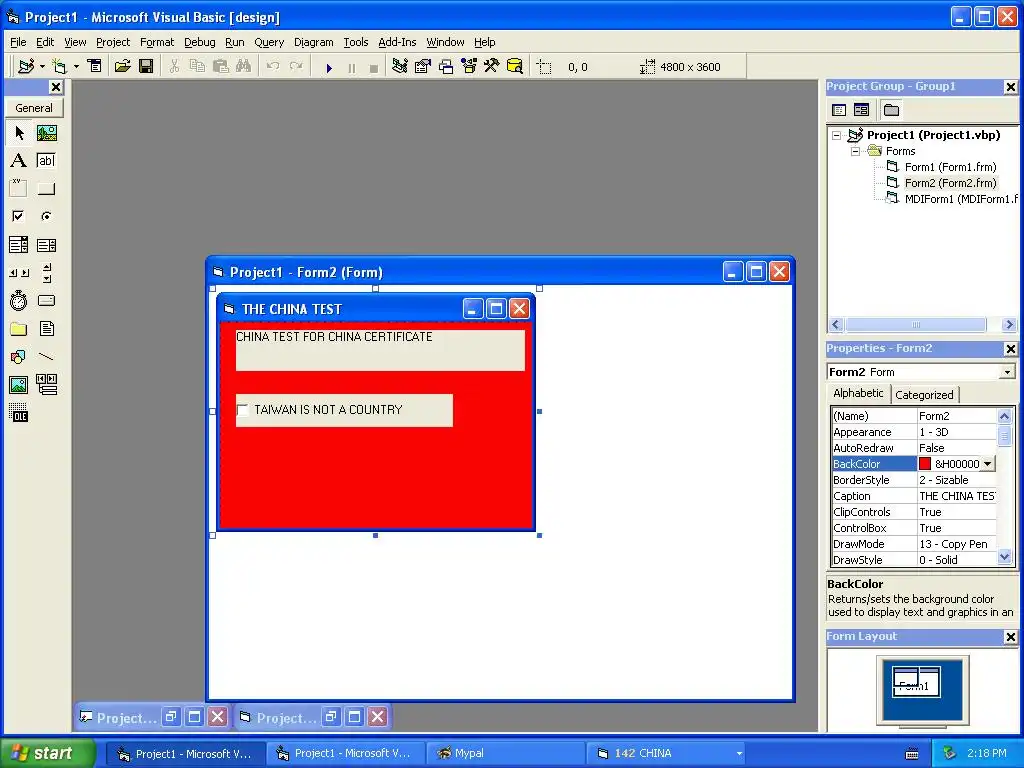
Task: Toggle Folders view in Project panel
Action: [x=891, y=110]
